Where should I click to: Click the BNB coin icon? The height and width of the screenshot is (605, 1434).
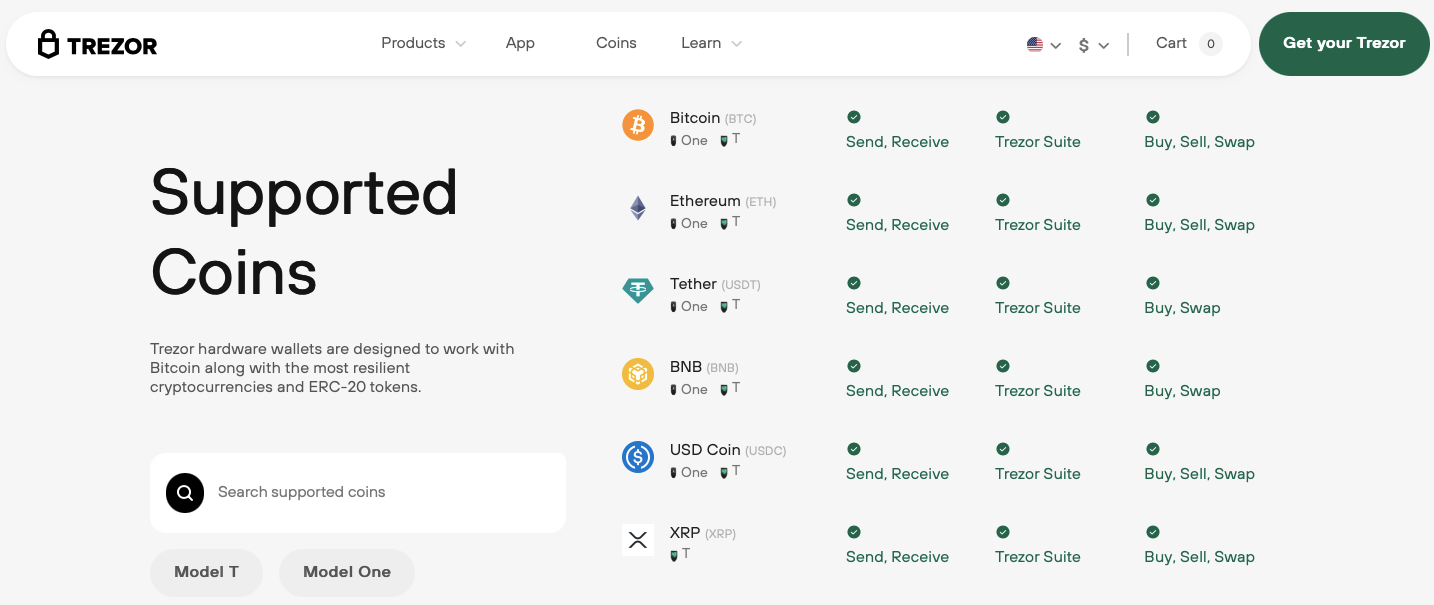coord(637,374)
